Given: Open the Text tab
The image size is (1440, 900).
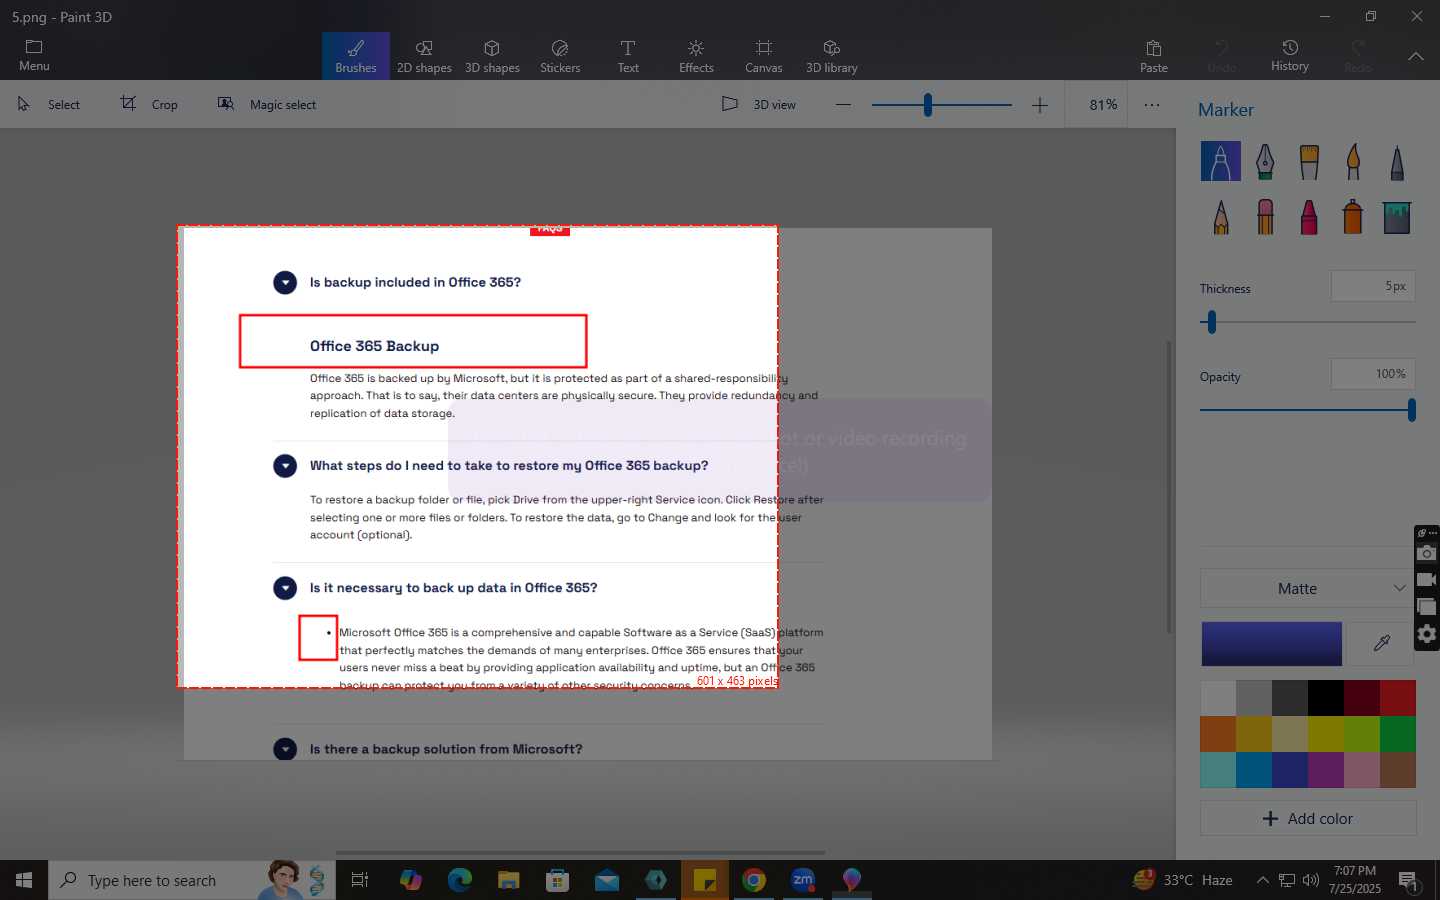Looking at the screenshot, I should pyautogui.click(x=628, y=56).
